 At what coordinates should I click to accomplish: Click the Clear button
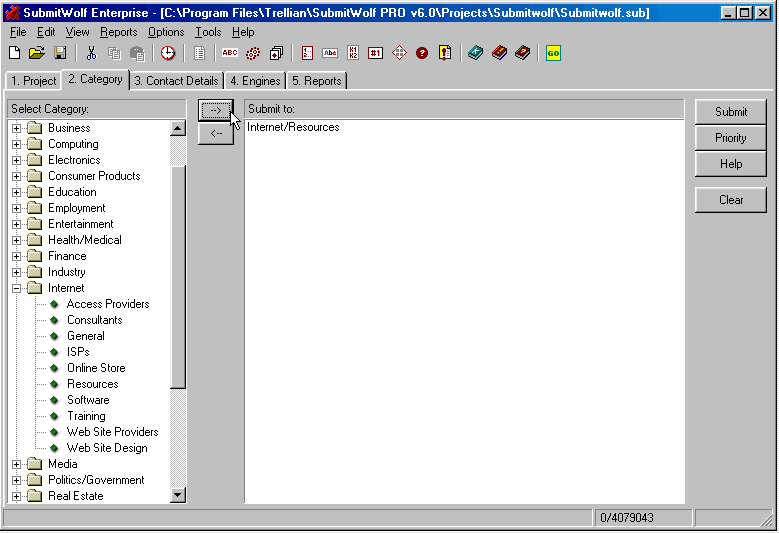coord(731,200)
